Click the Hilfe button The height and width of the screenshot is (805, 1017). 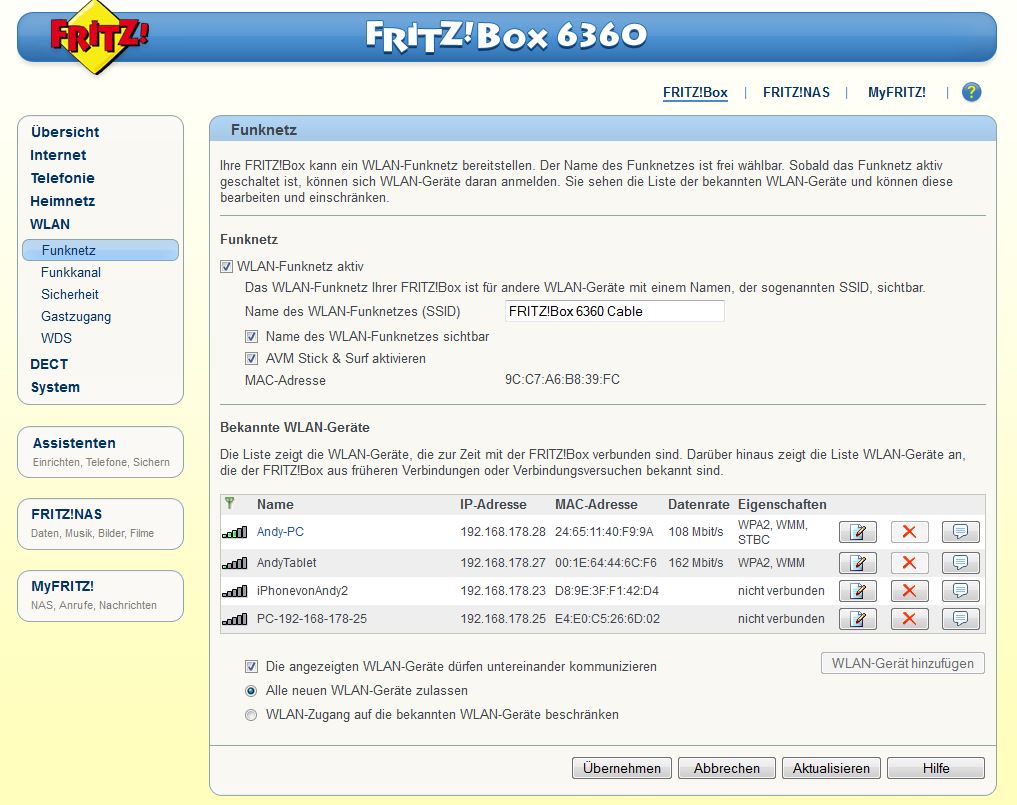pyautogui.click(x=935, y=768)
